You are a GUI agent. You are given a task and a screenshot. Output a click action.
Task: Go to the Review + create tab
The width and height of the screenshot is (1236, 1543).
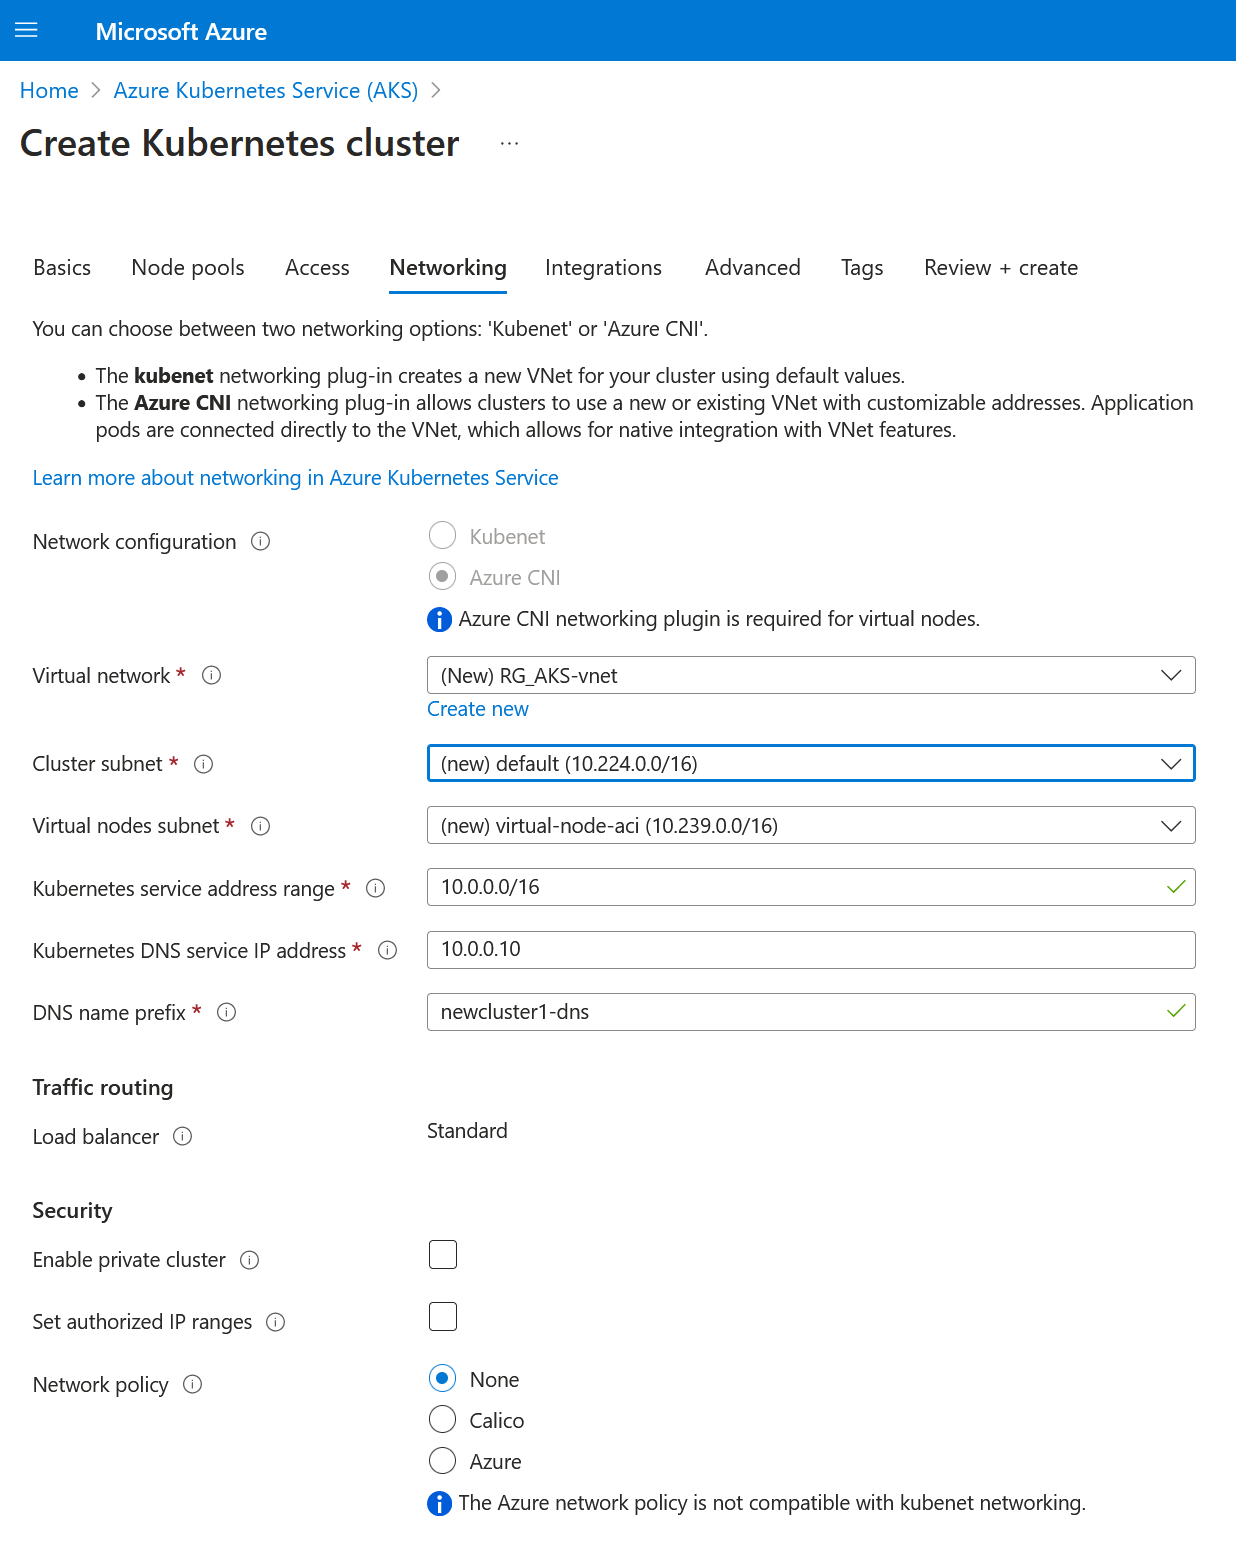pyautogui.click(x=1000, y=267)
